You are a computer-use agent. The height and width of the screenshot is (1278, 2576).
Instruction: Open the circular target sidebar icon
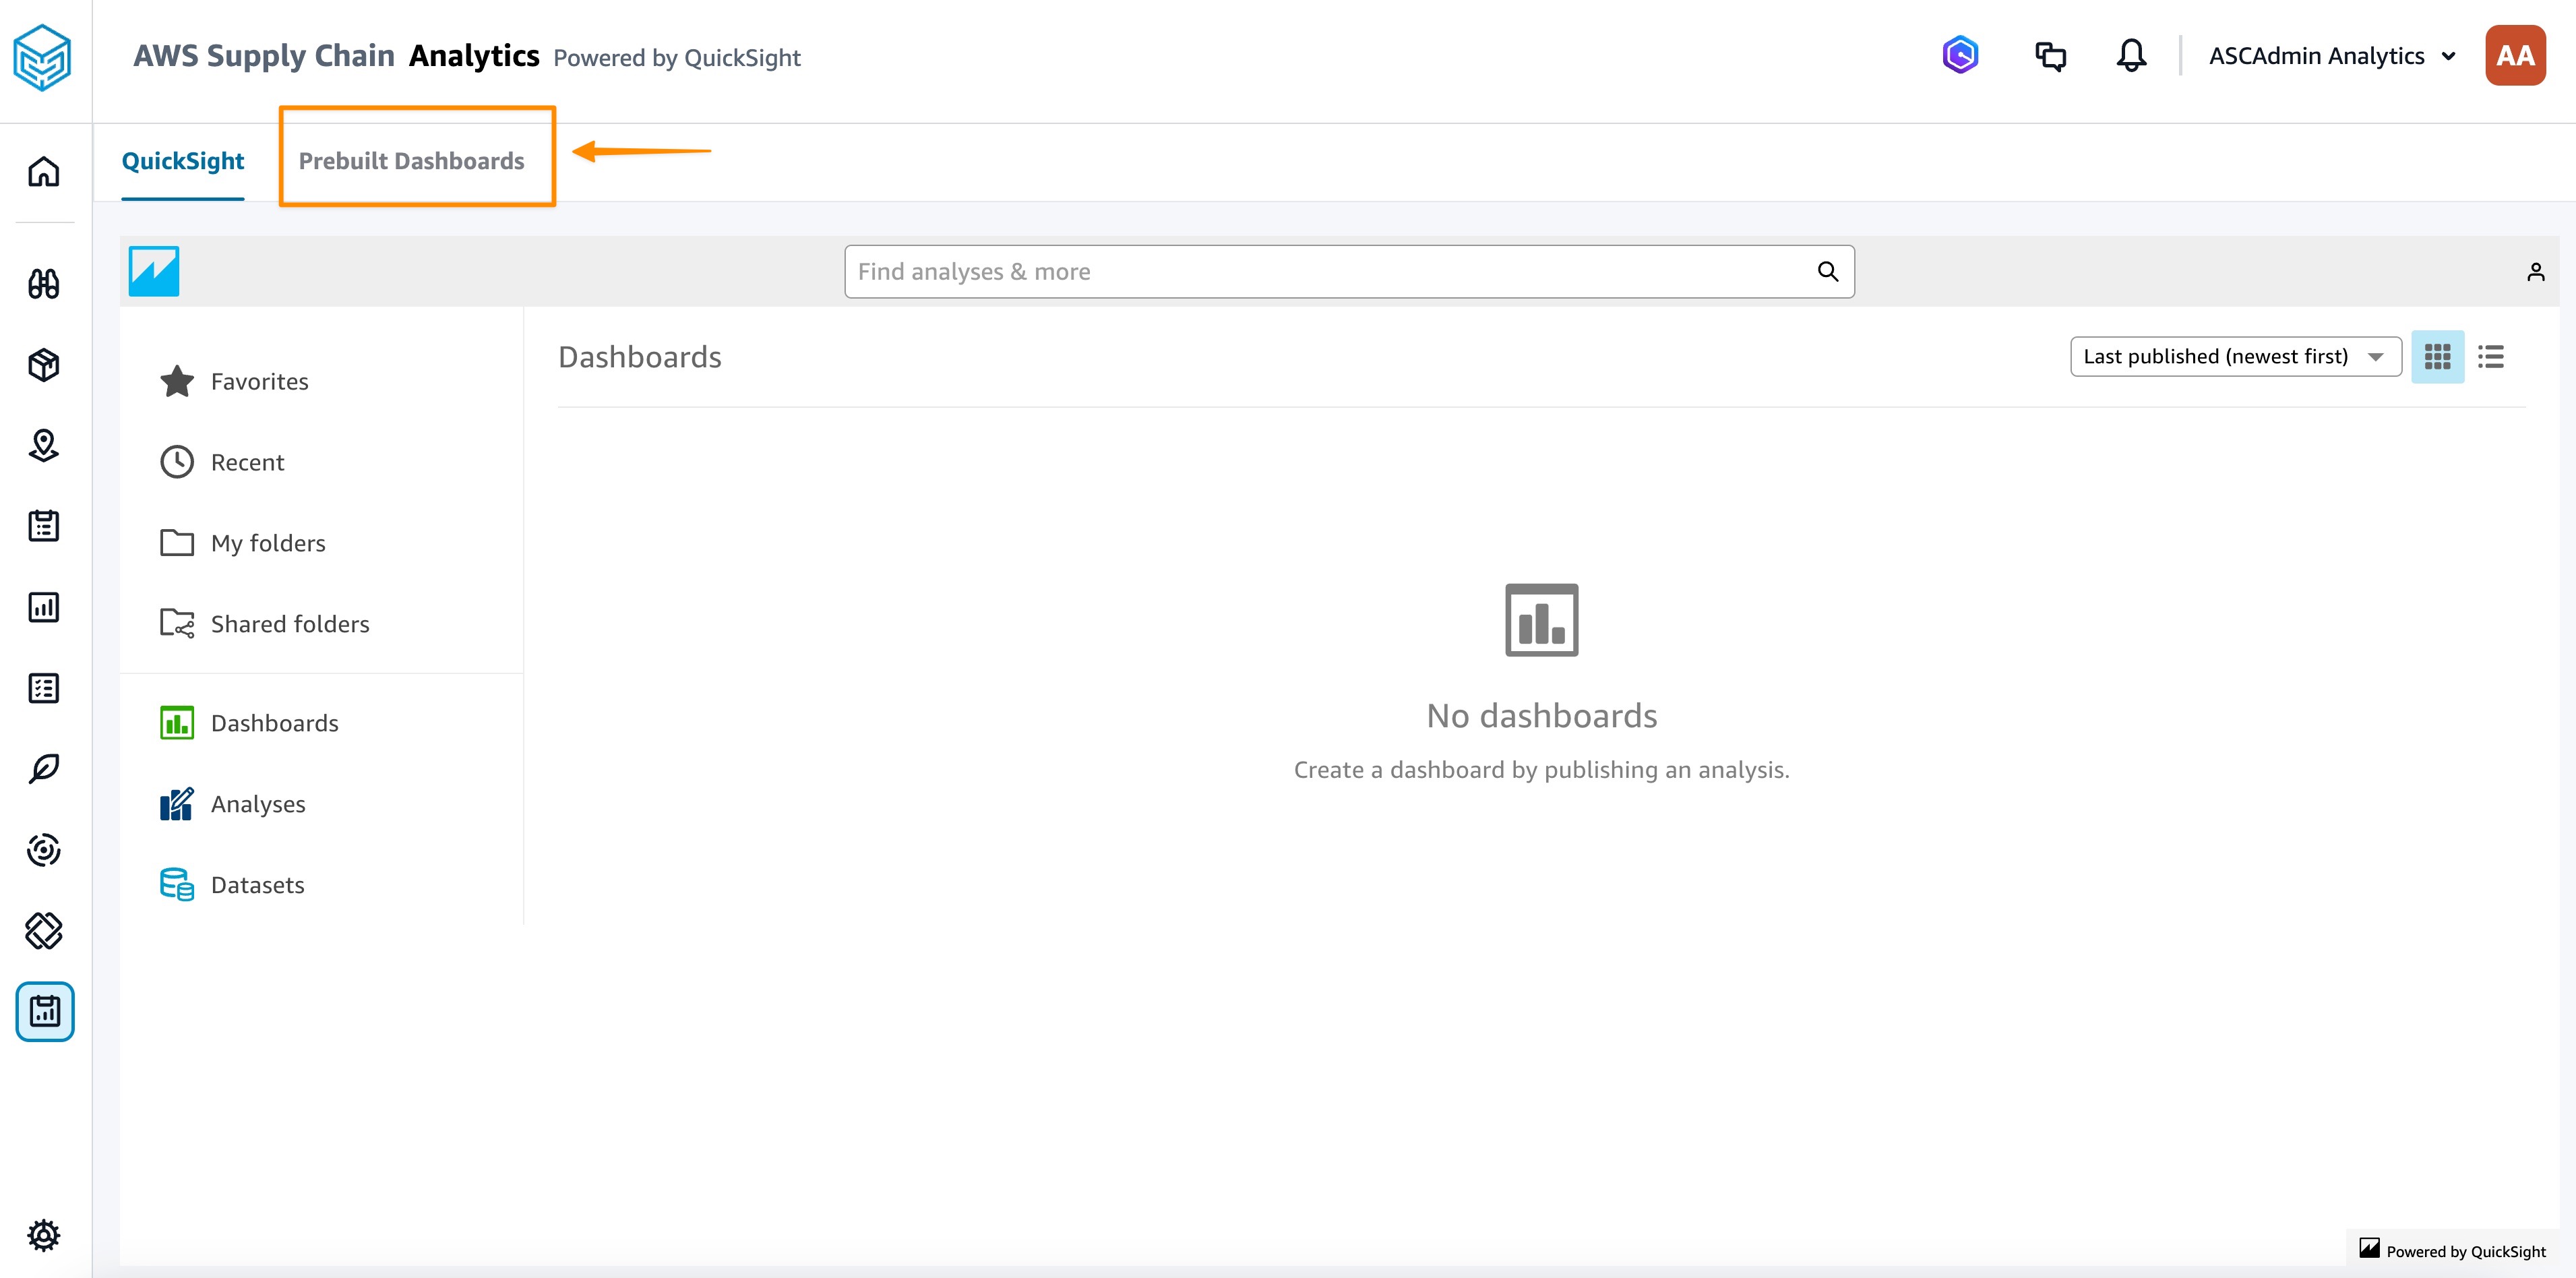point(44,850)
